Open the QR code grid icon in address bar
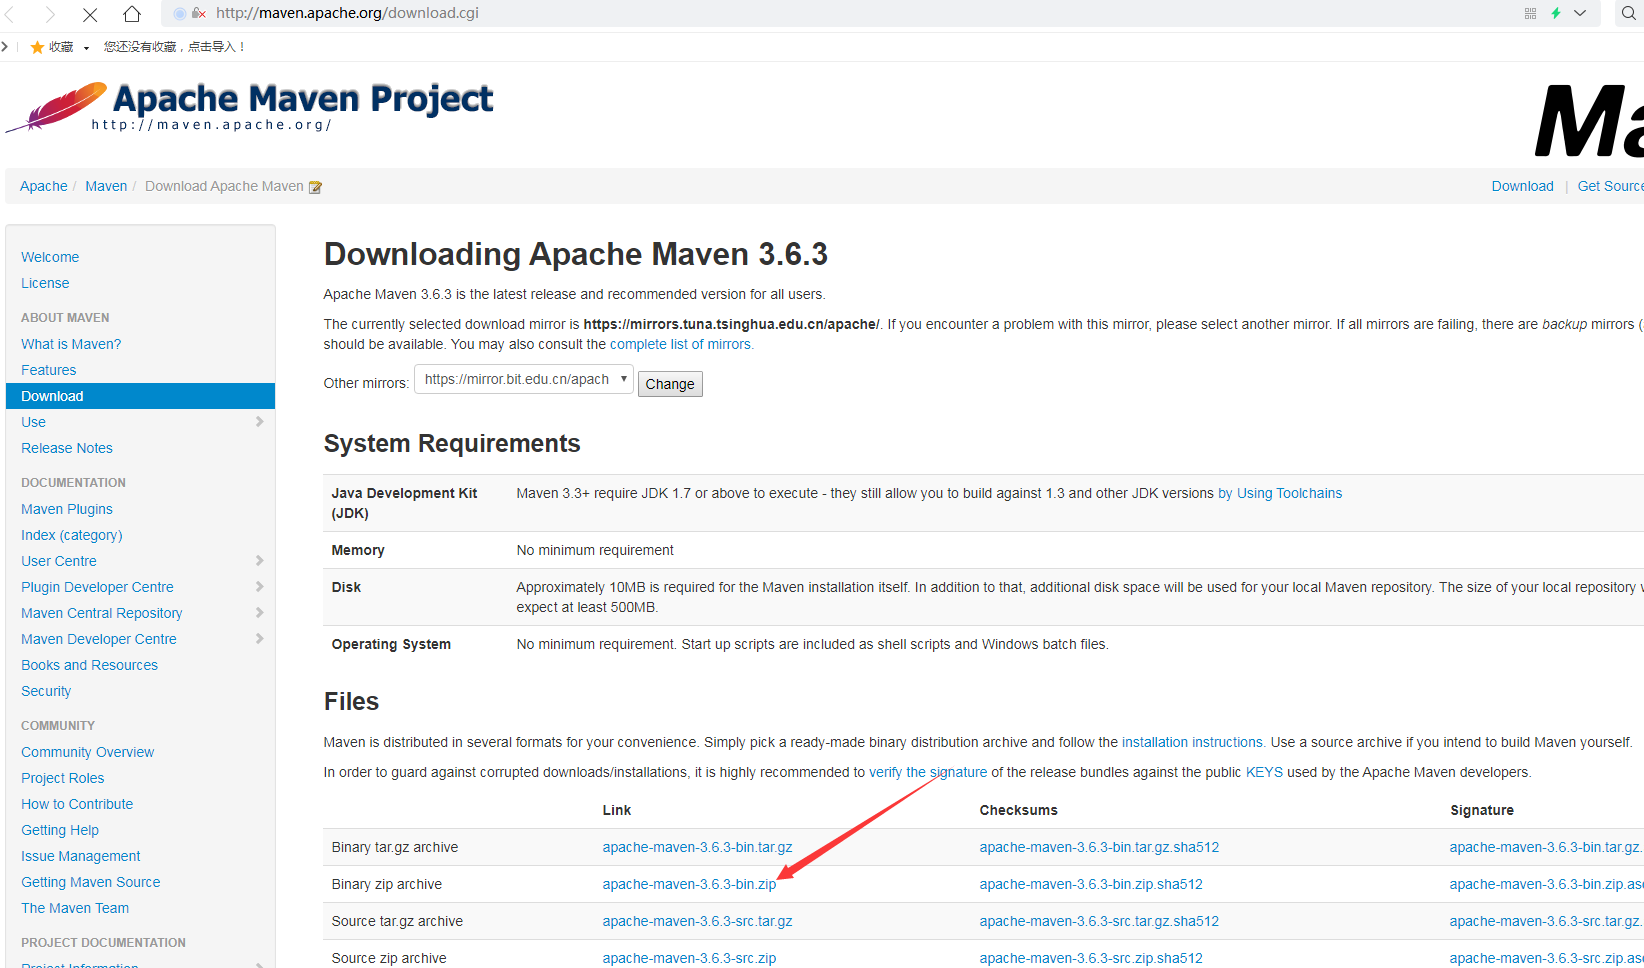1644x968 pixels. pos(1530,13)
